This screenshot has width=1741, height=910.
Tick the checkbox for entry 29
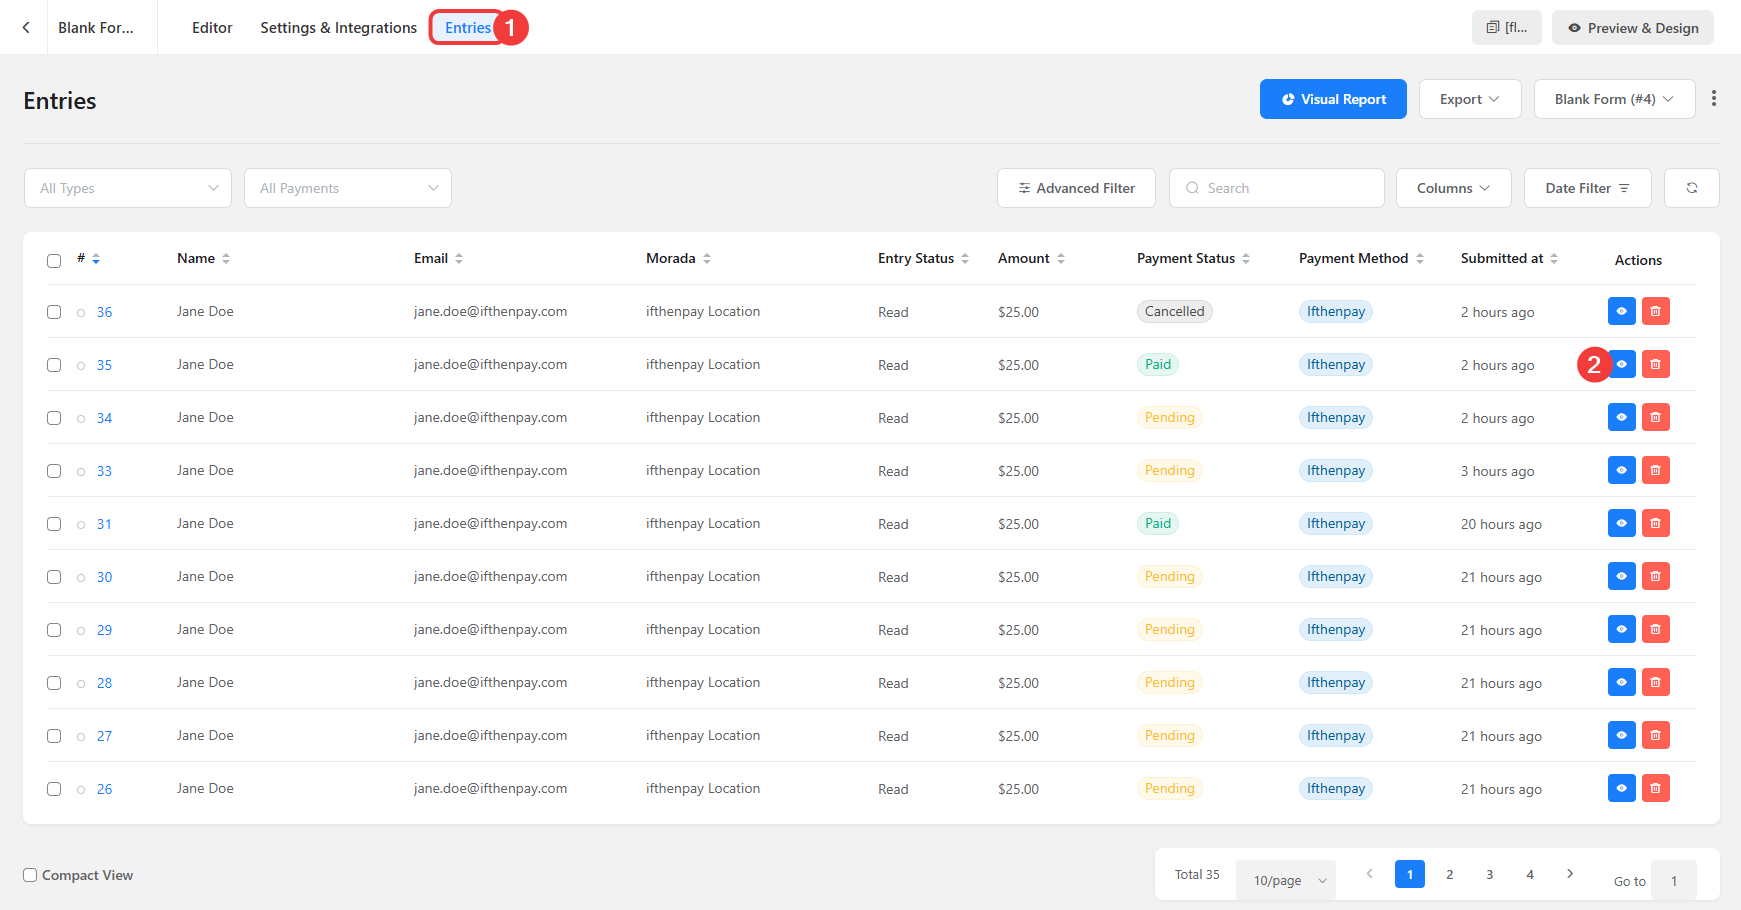[x=54, y=630]
